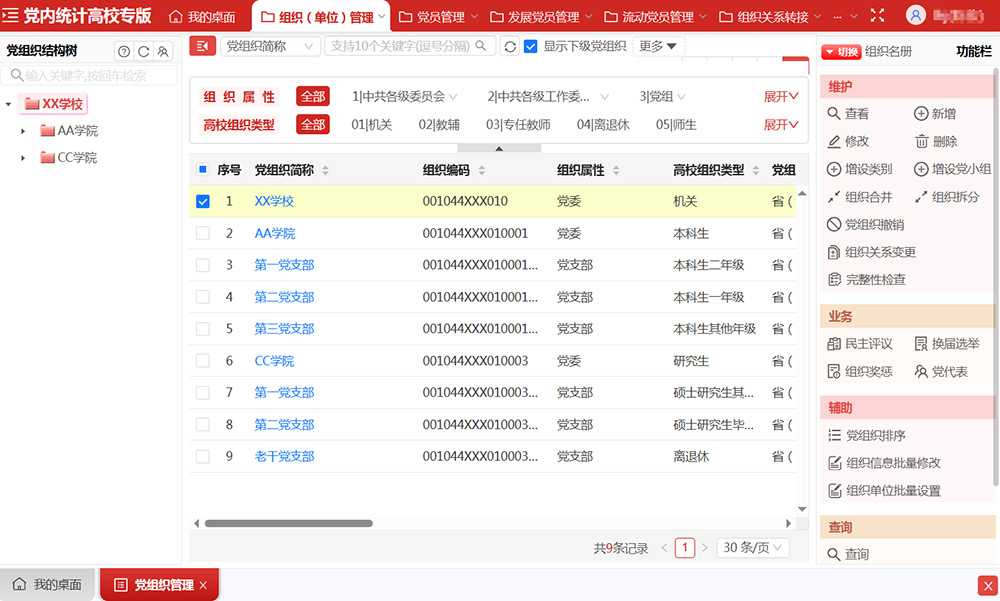Screen dimensions: 1000x601
Task: Expand the CC学院 tree node arrow
Action: coord(23,158)
